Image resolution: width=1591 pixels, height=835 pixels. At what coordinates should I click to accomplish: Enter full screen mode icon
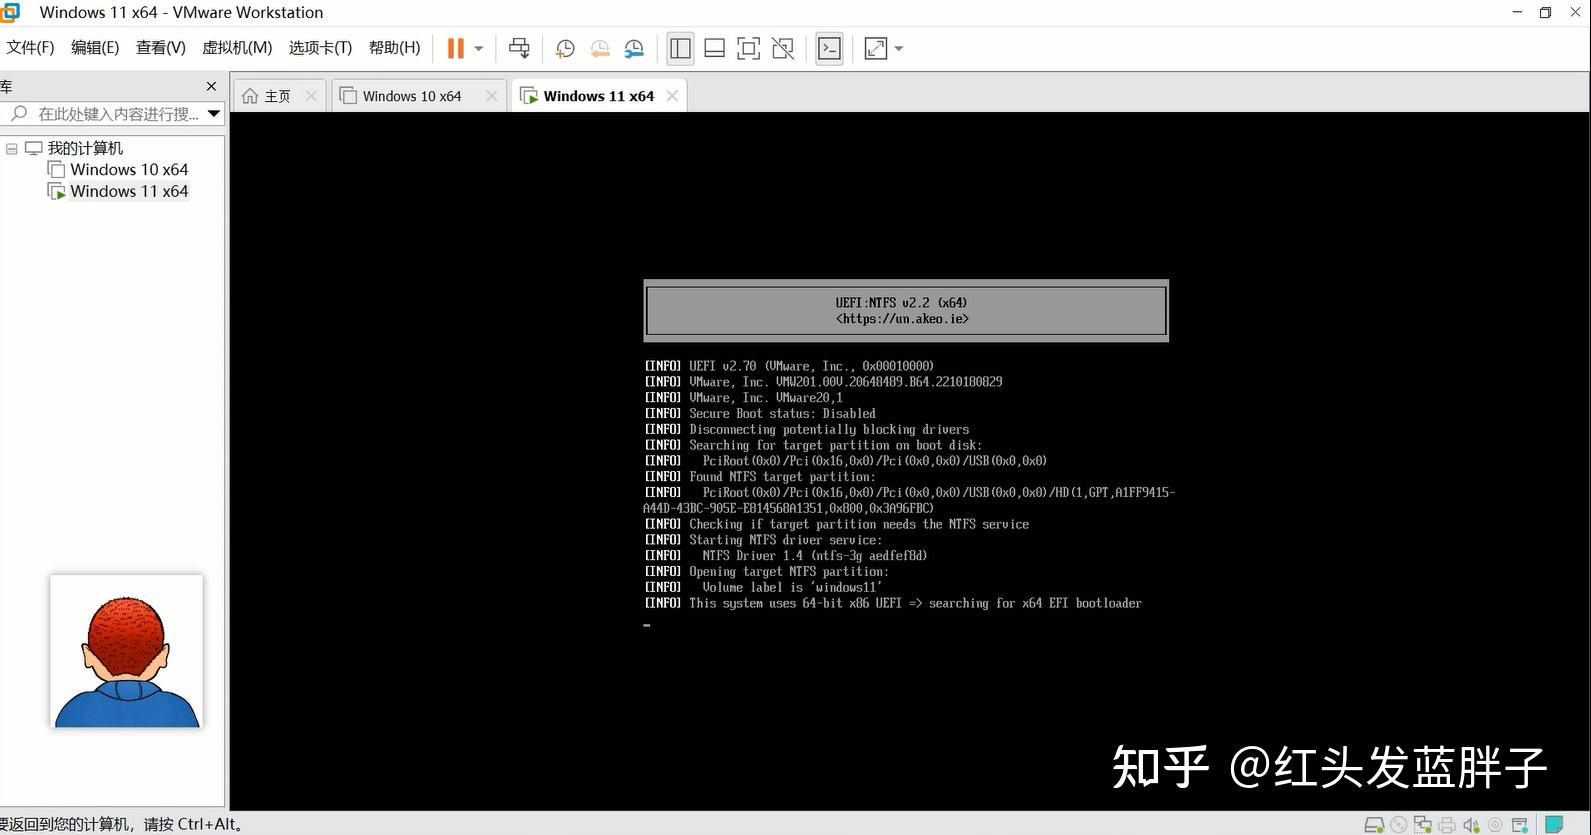click(x=748, y=48)
